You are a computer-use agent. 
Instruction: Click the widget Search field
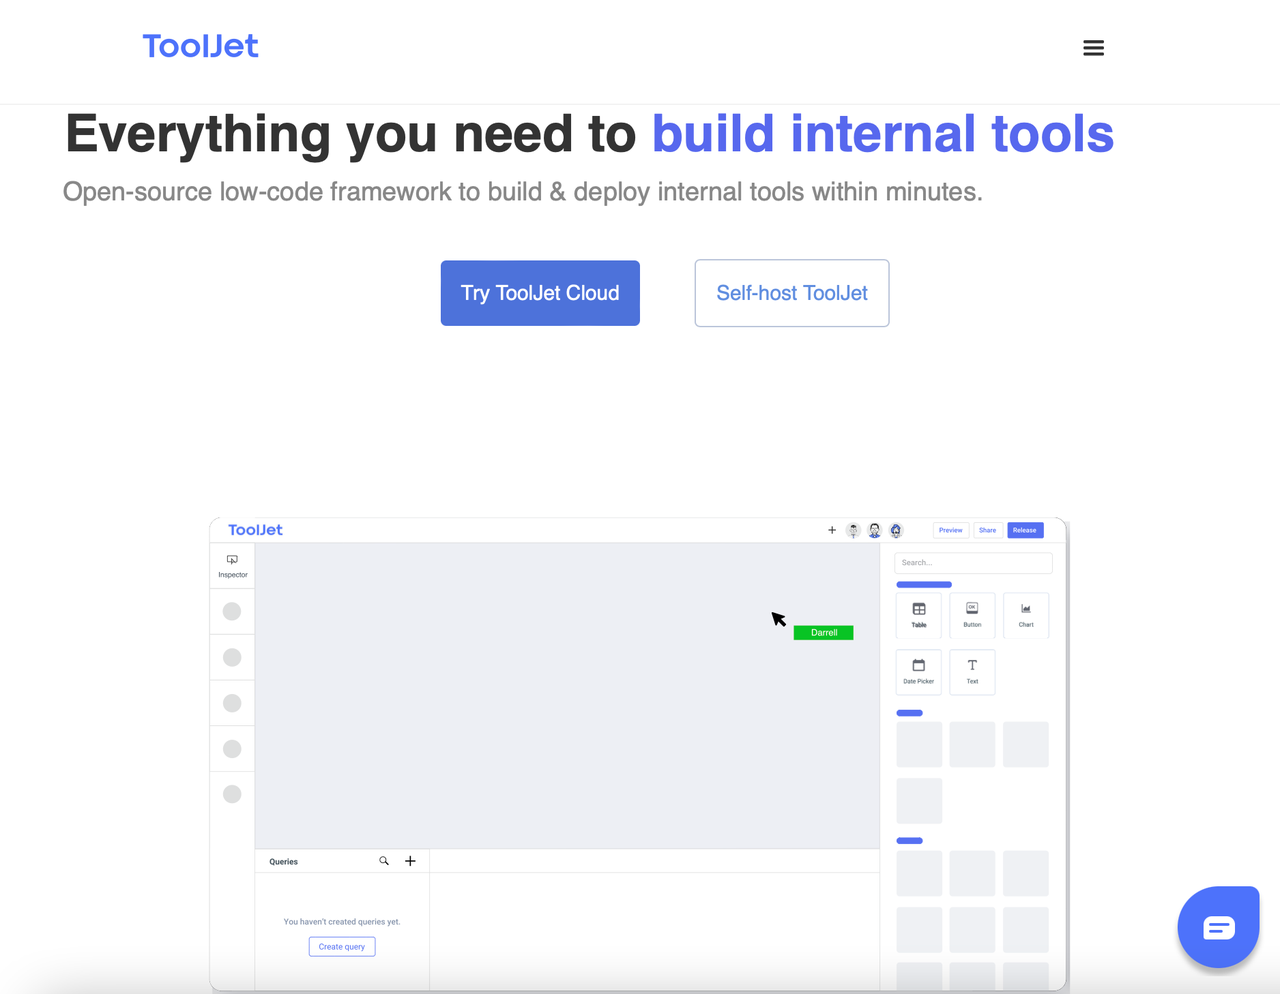[973, 563]
